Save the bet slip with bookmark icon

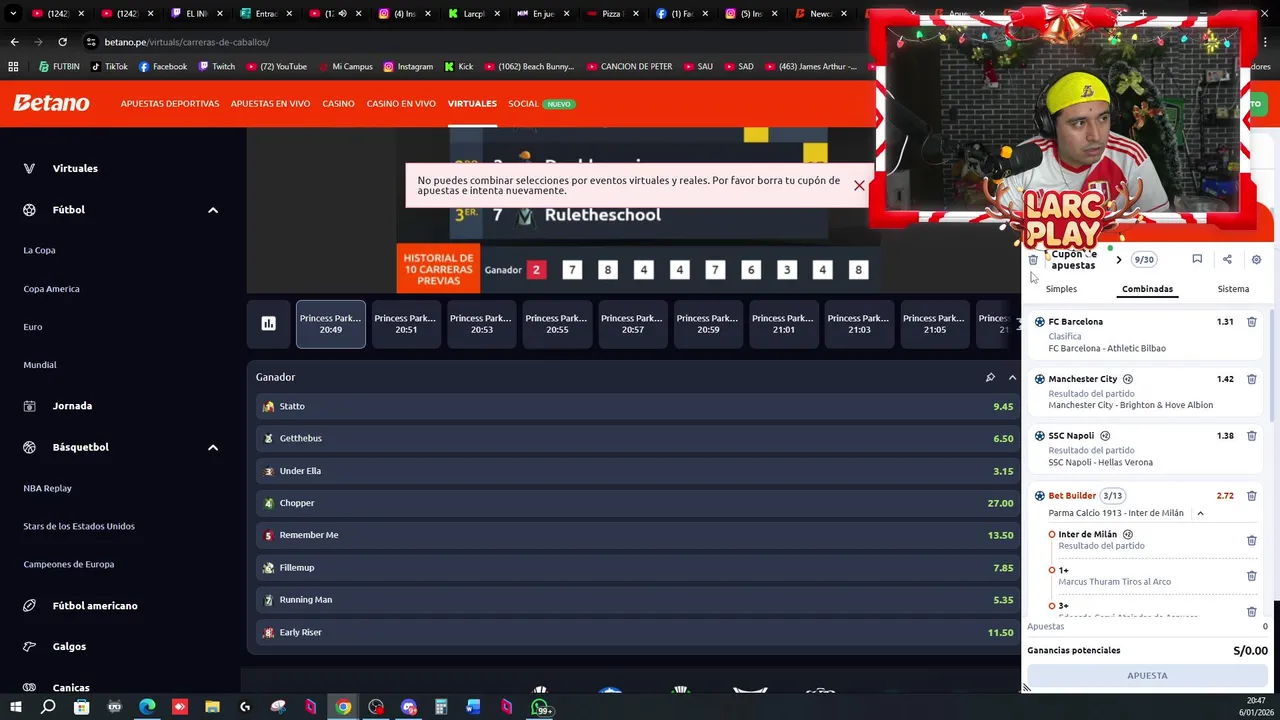click(1197, 259)
